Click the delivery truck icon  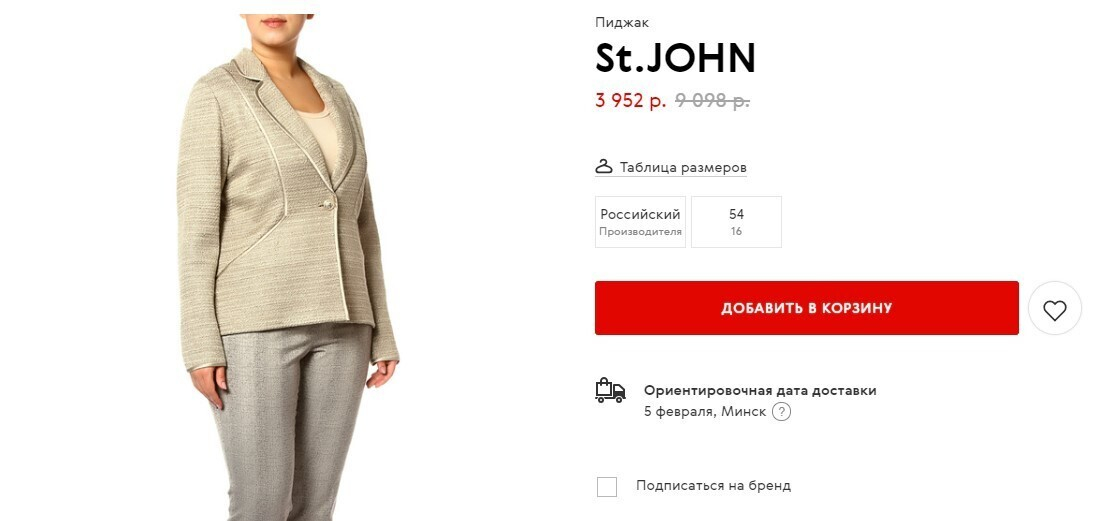pos(610,390)
